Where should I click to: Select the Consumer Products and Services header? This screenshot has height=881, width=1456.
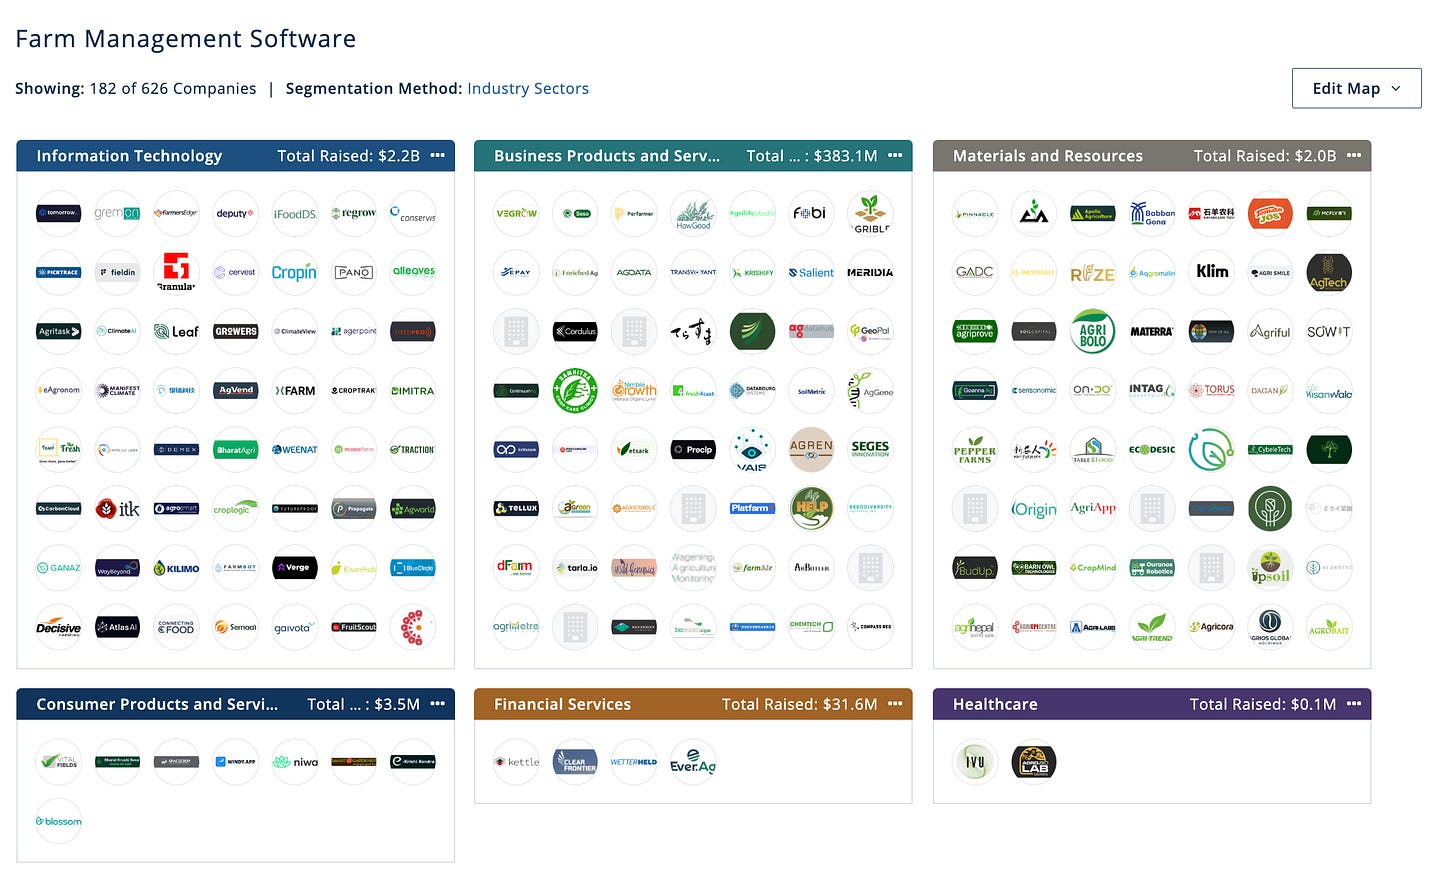coord(235,703)
